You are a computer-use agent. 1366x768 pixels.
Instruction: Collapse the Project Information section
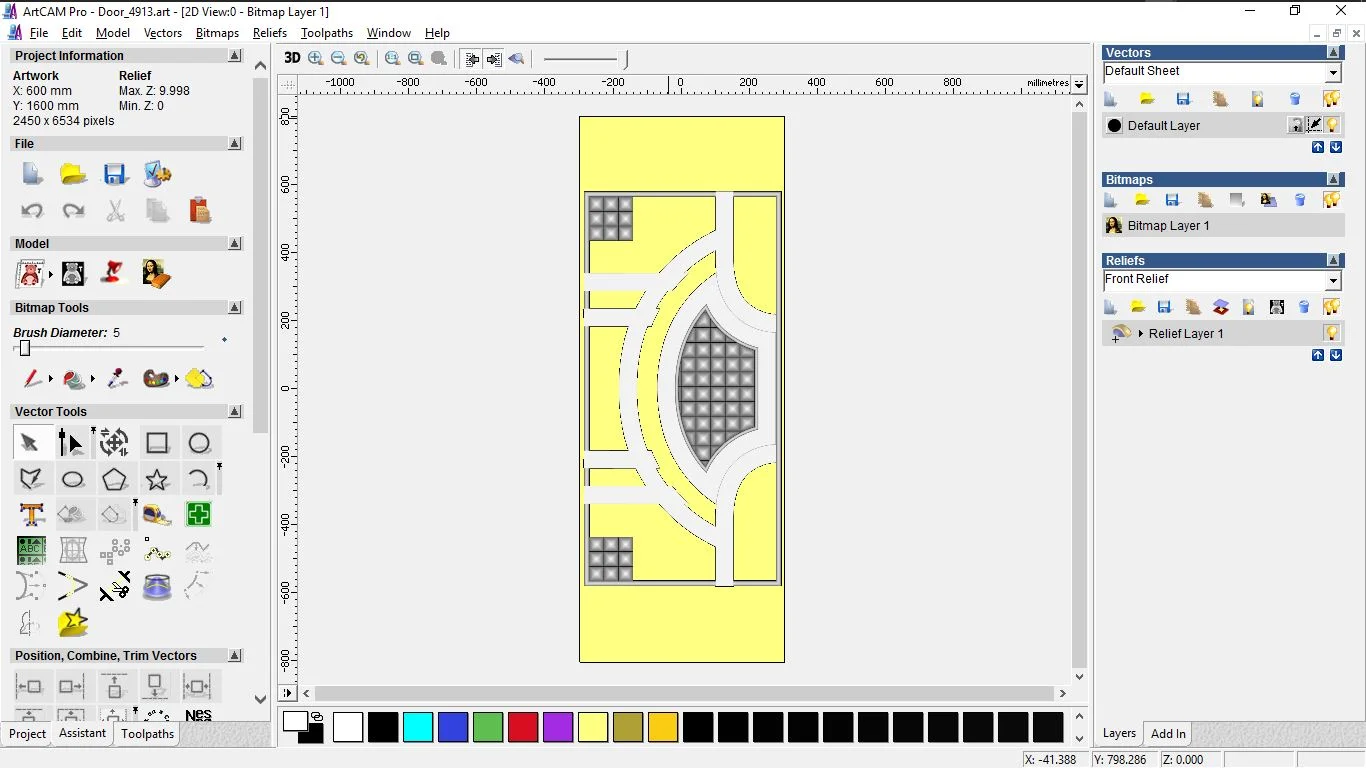(x=235, y=56)
